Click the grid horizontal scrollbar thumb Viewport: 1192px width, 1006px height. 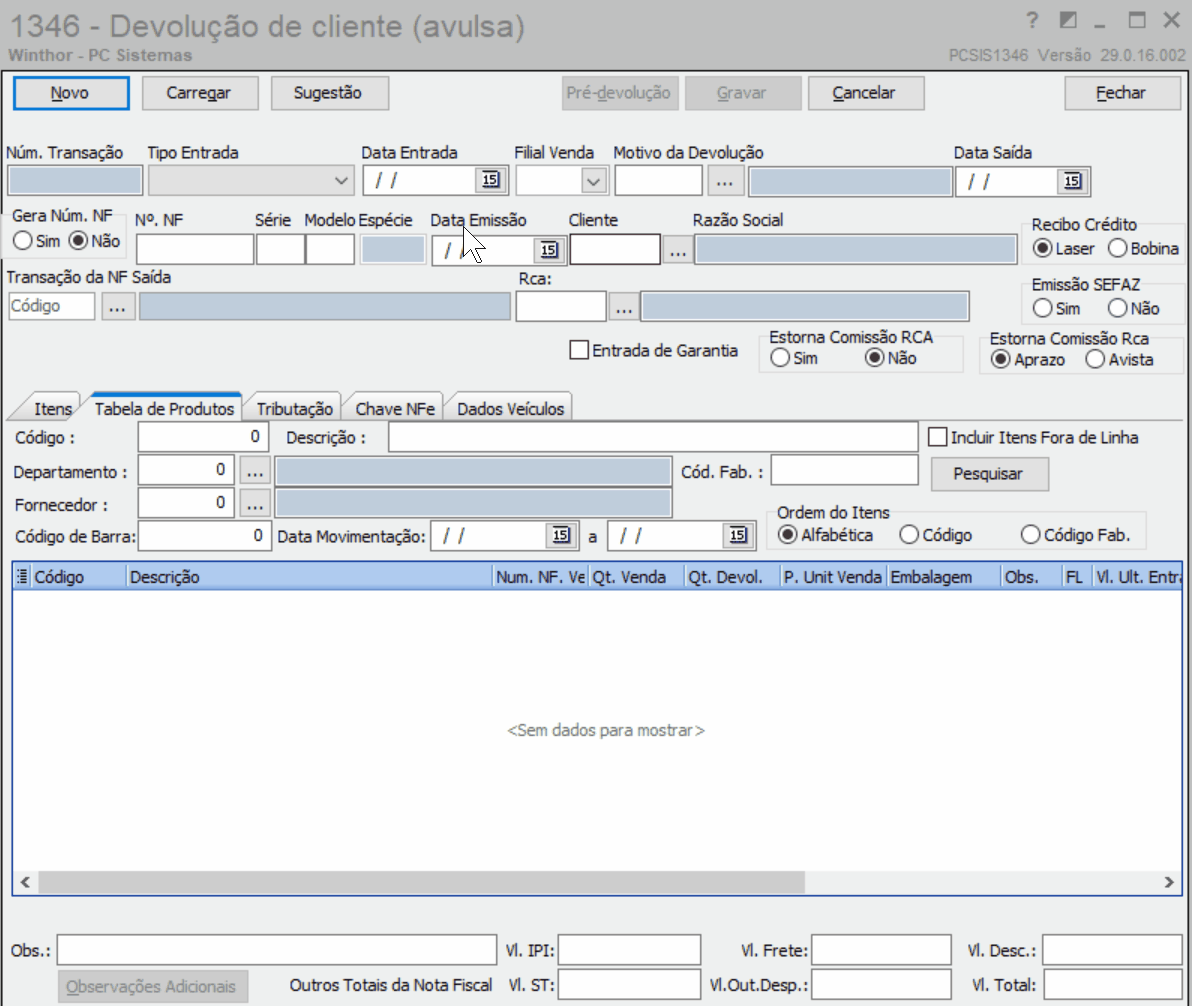point(422,882)
